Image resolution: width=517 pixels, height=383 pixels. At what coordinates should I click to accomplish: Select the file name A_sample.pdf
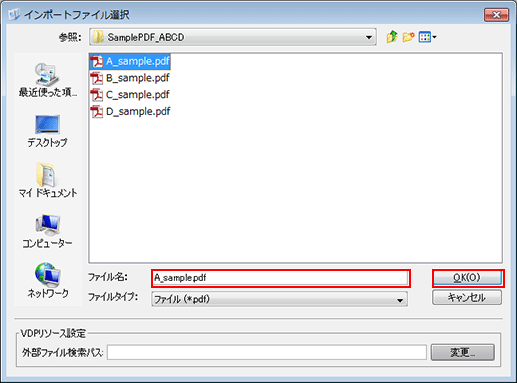(x=138, y=61)
